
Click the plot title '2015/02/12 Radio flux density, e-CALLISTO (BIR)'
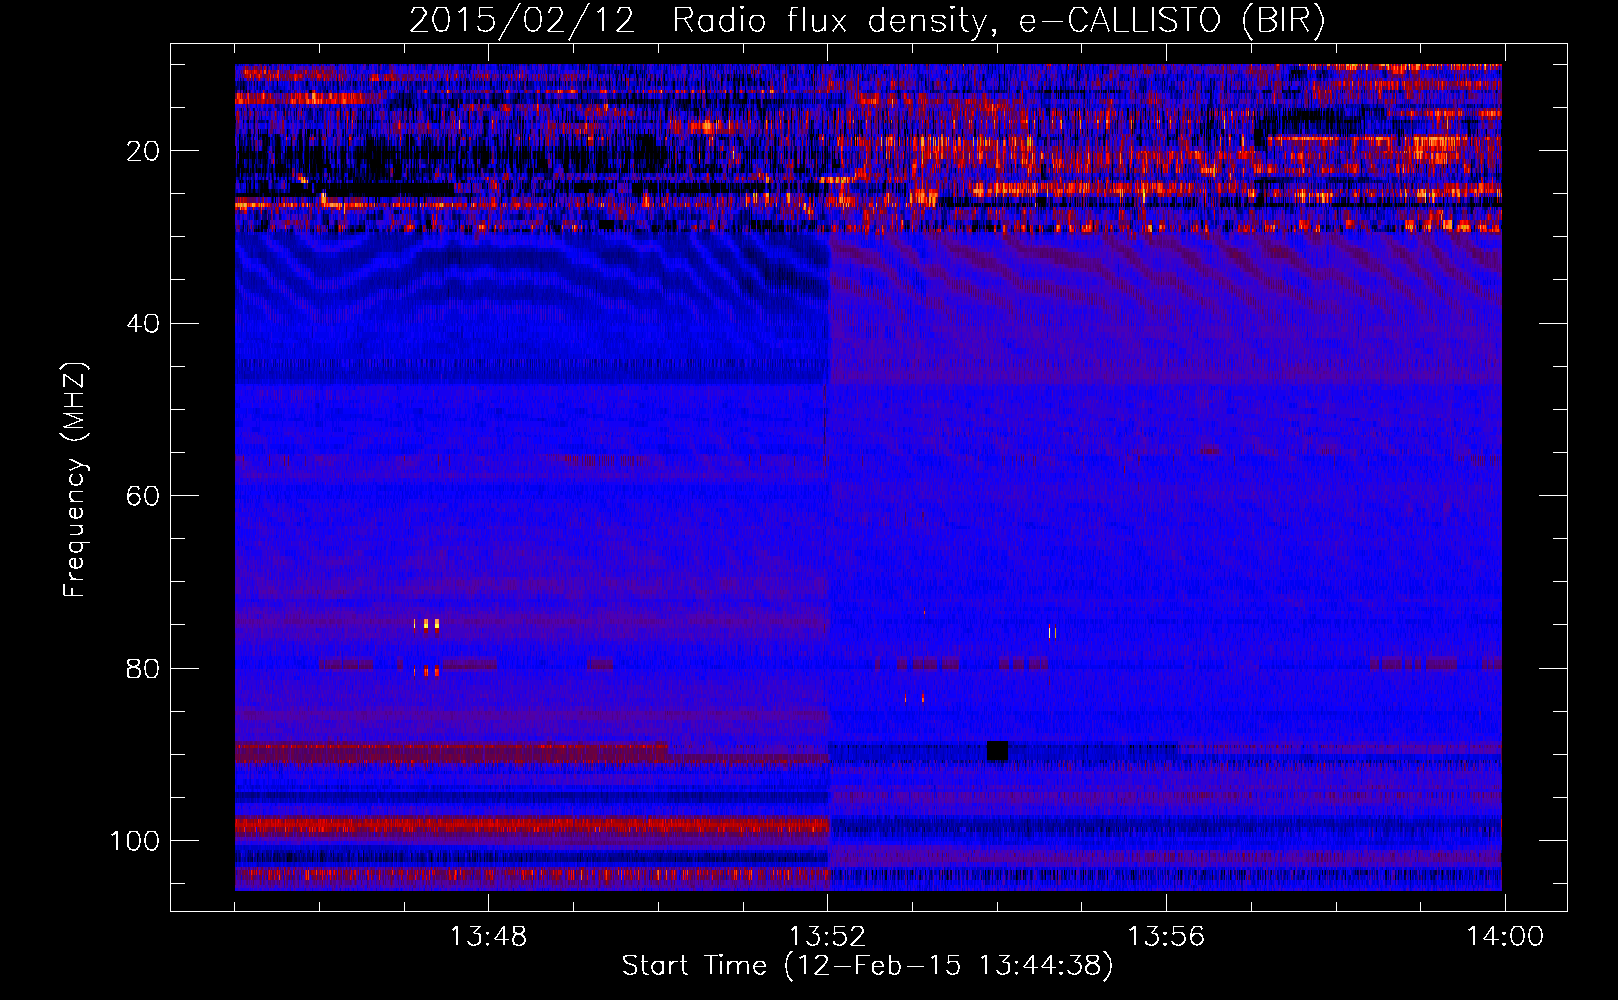click(x=867, y=21)
